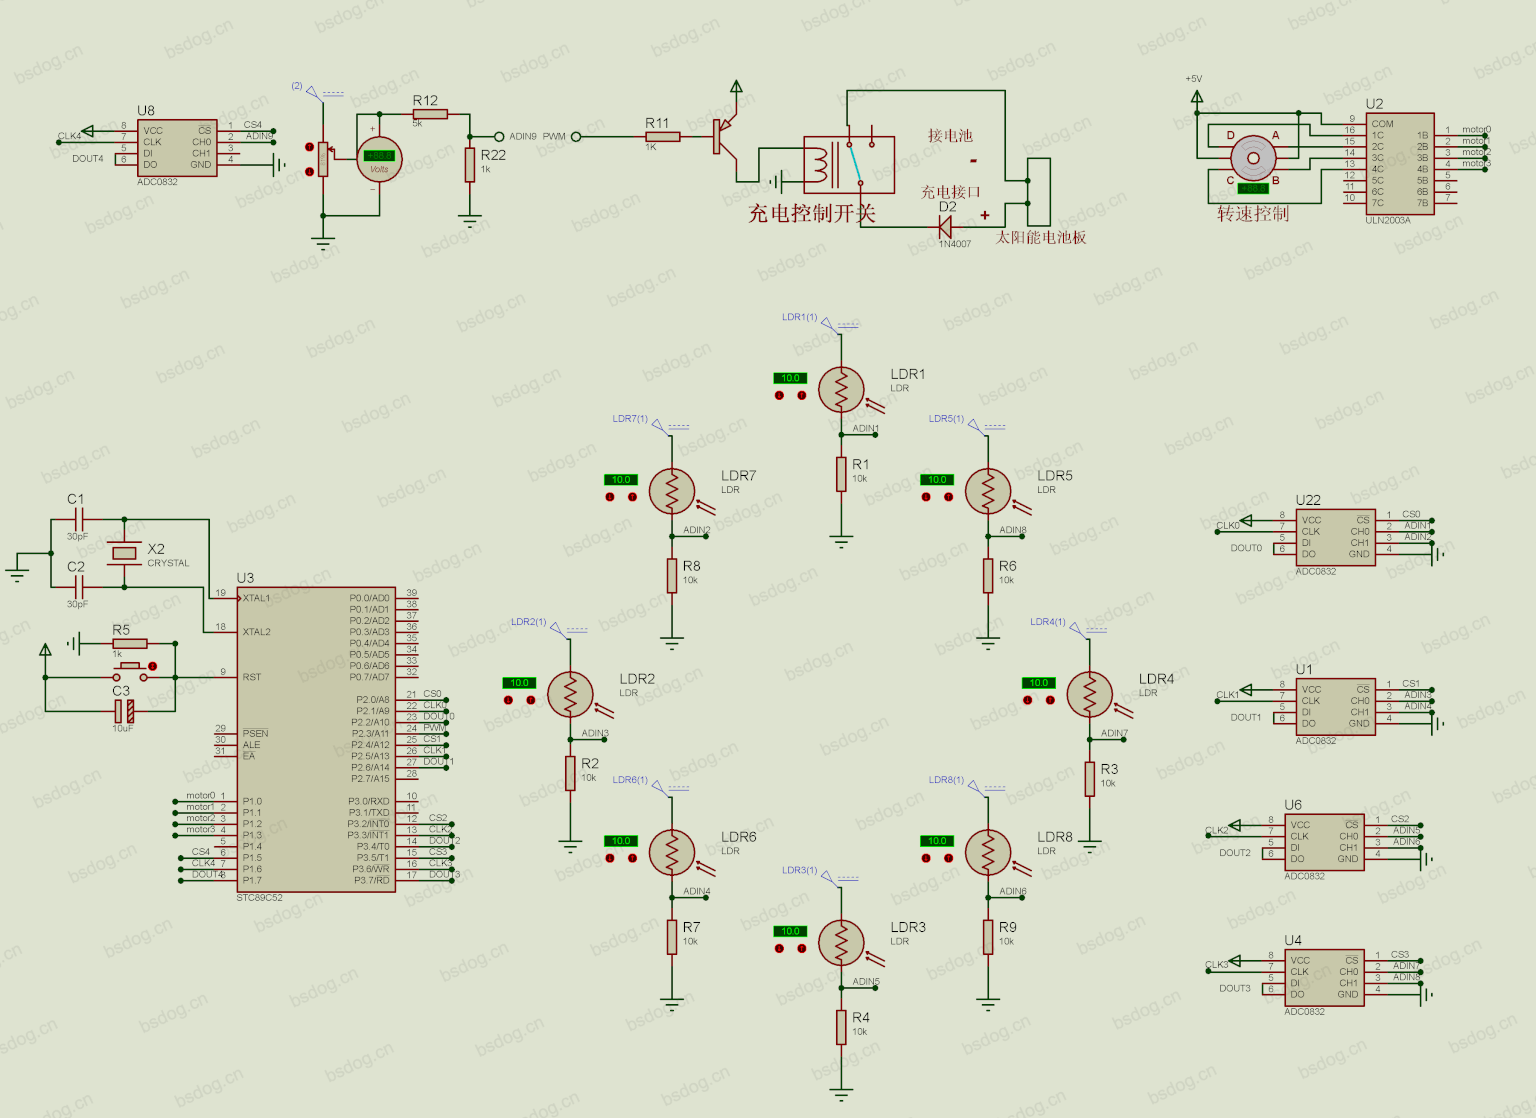
Task: Select the U2 ULN2003A chip
Action: 1399,163
